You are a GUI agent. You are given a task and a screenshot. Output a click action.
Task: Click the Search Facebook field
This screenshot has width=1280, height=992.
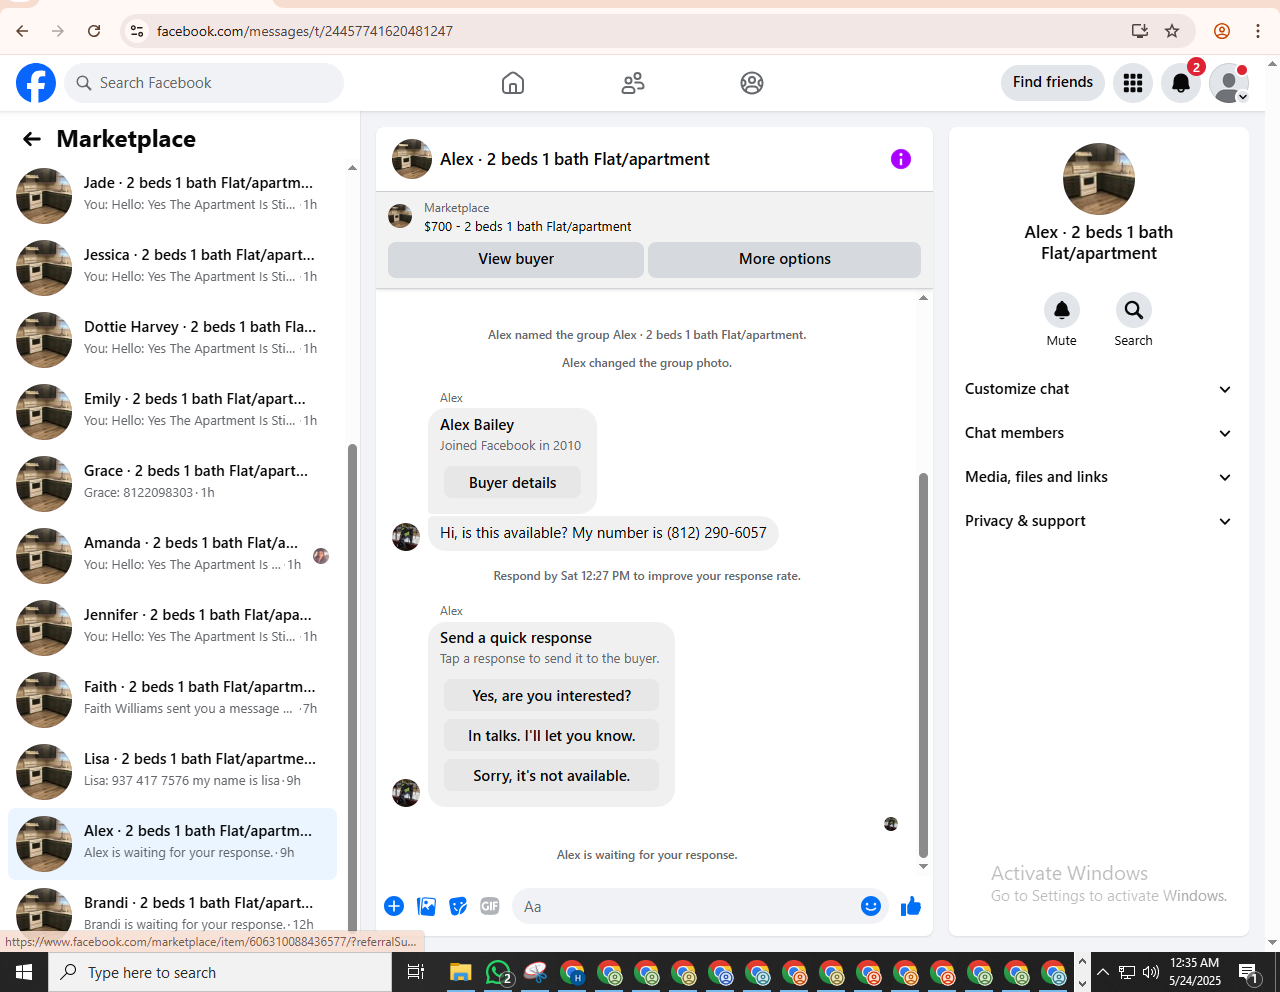tap(204, 83)
